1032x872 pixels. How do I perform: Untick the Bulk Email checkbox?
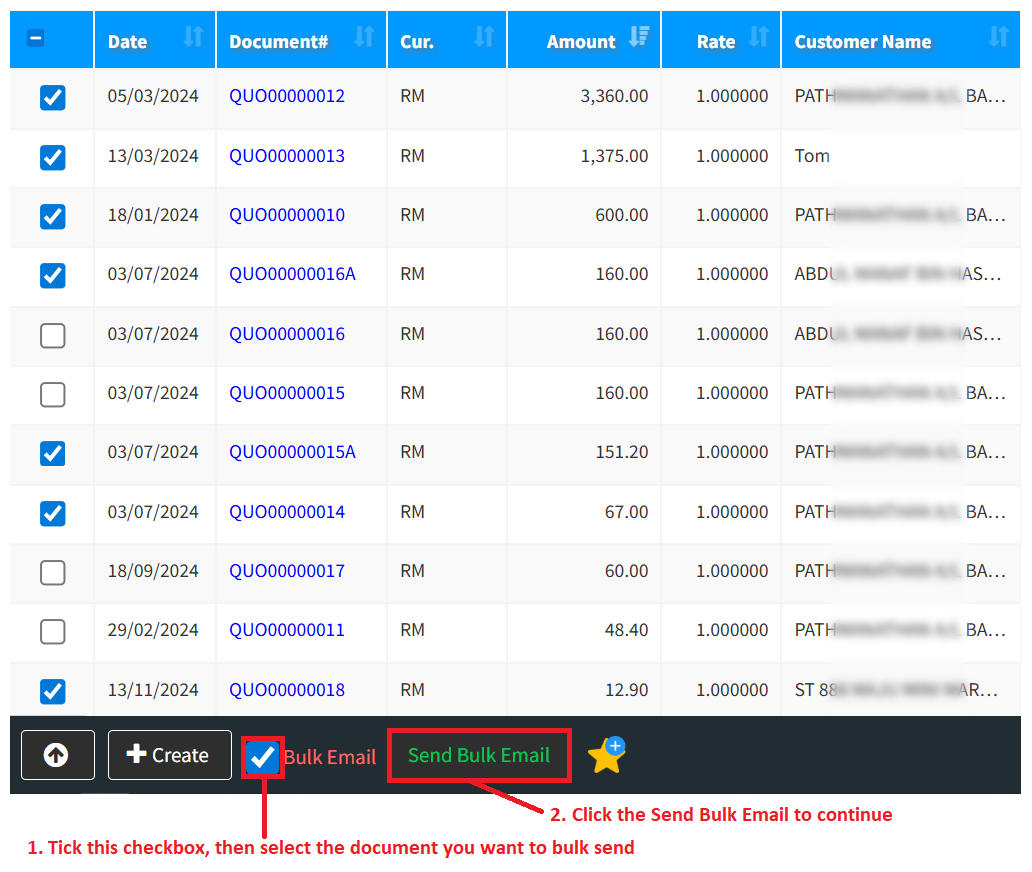pyautogui.click(x=263, y=757)
